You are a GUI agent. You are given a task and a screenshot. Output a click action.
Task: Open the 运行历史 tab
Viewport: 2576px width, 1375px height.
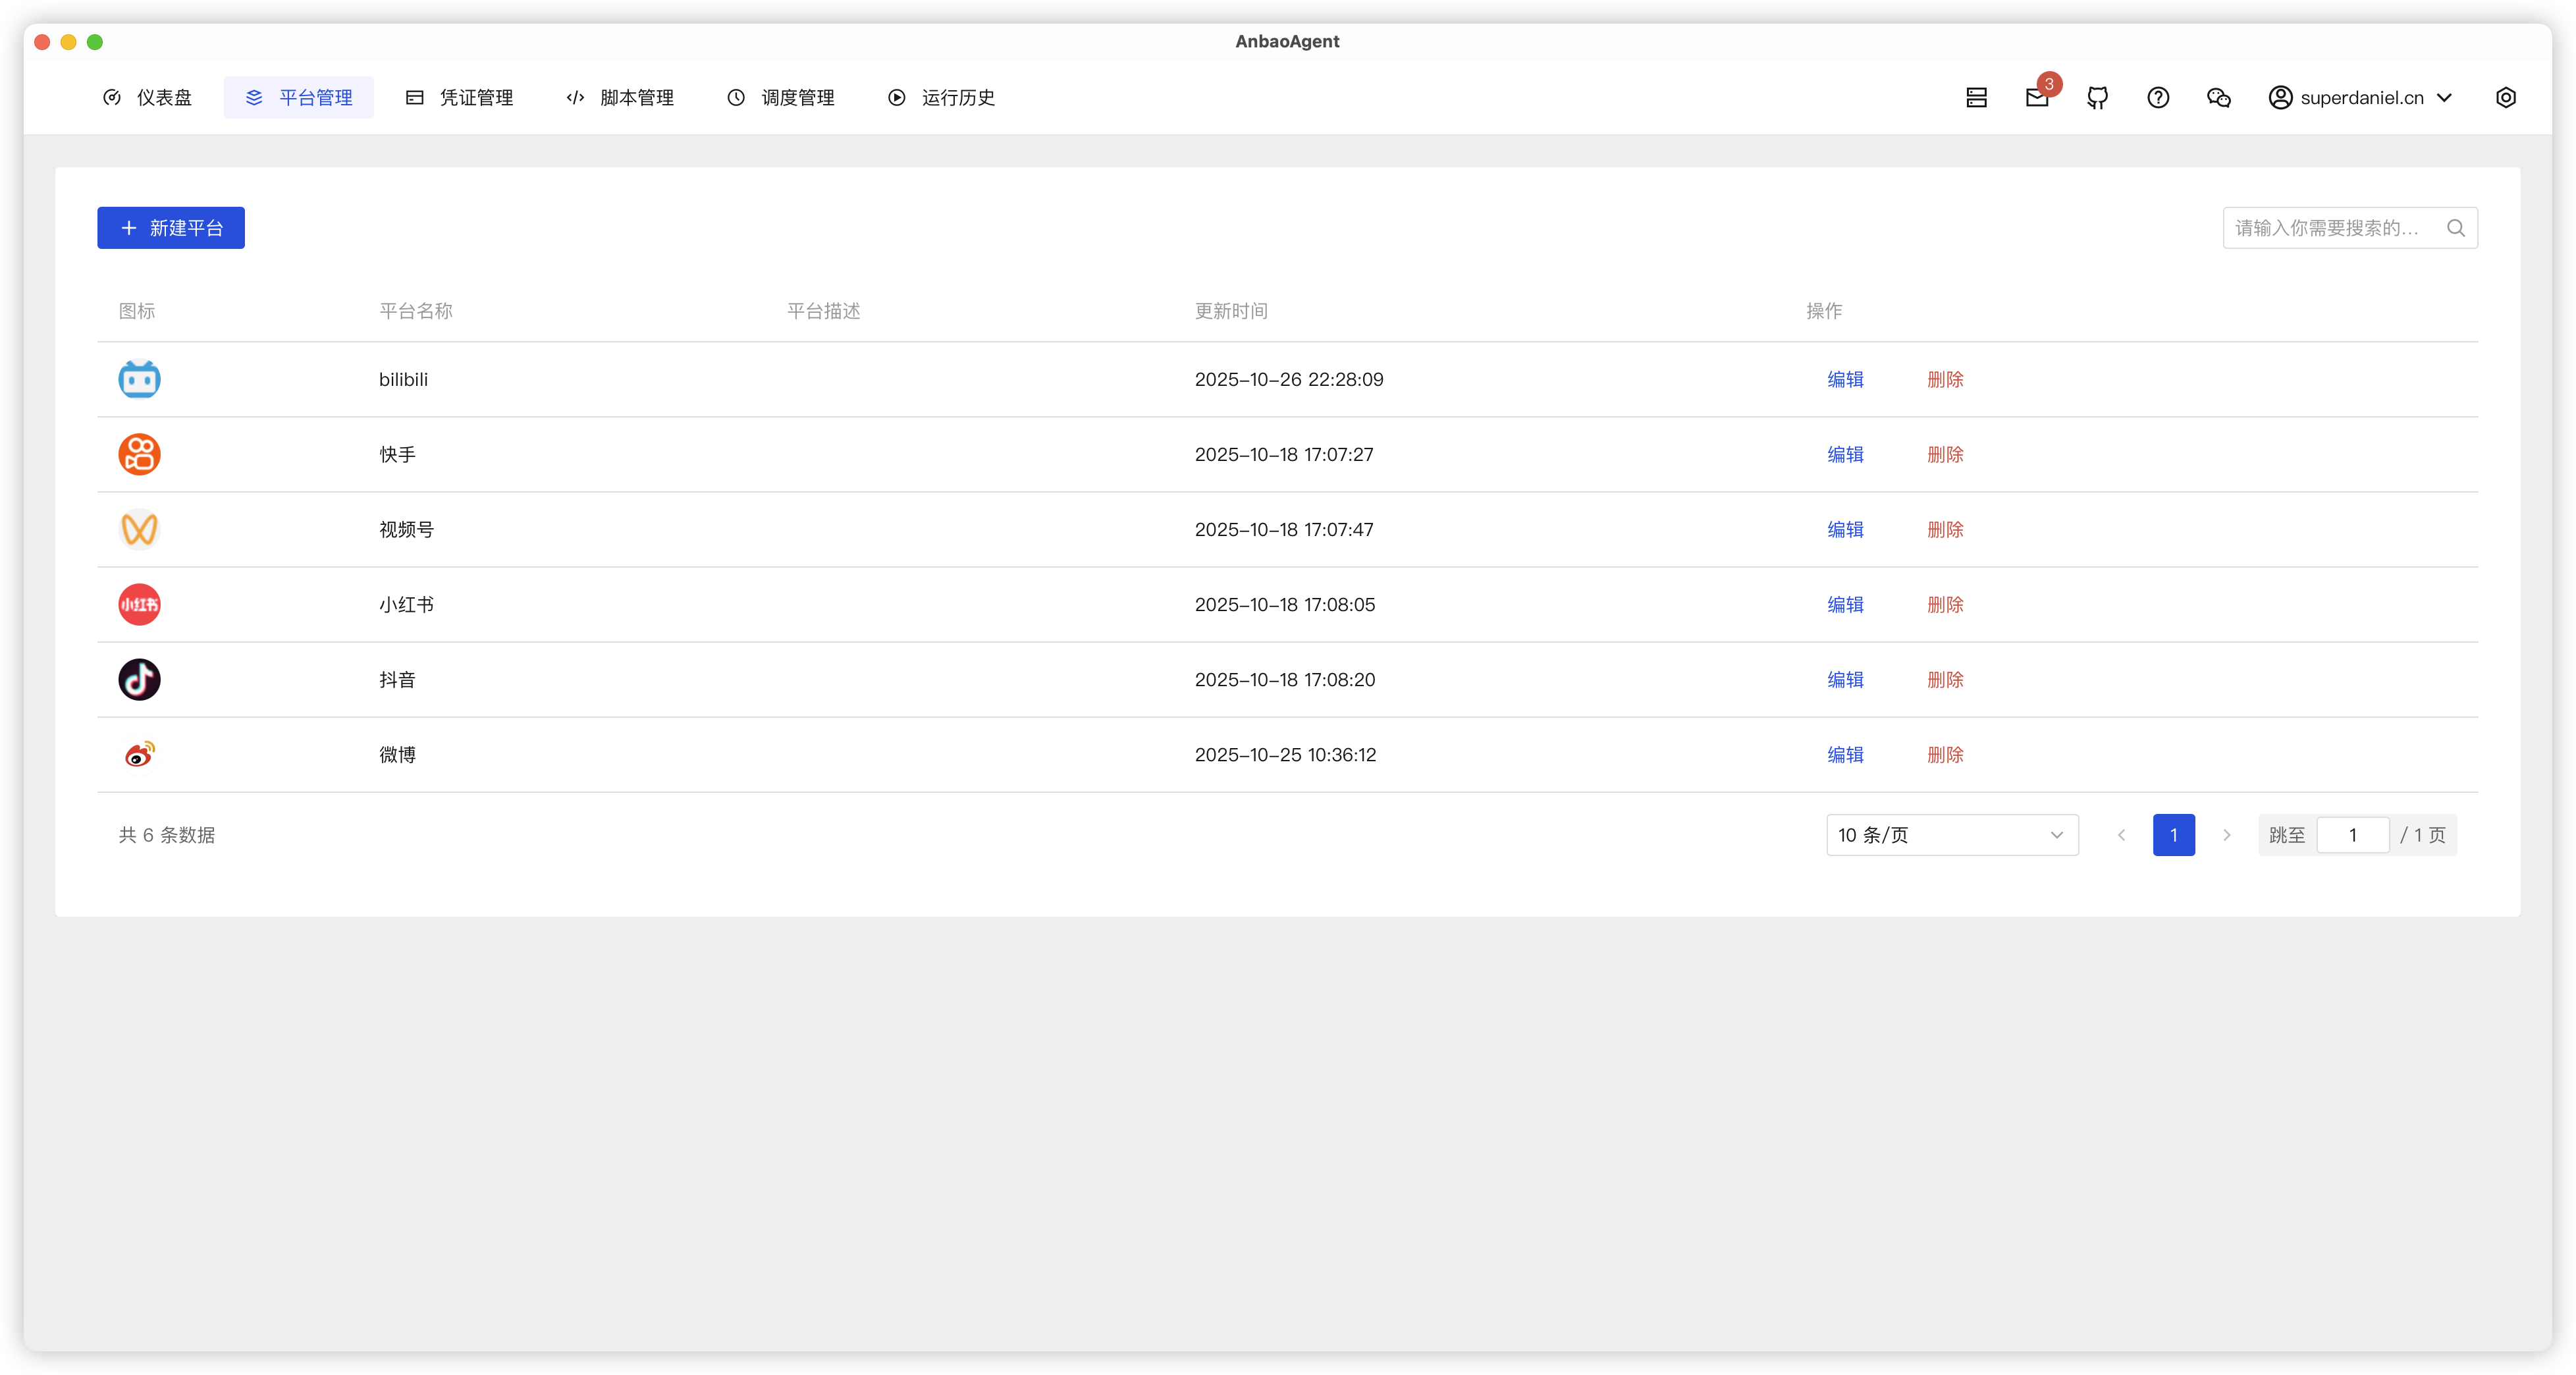941,97
